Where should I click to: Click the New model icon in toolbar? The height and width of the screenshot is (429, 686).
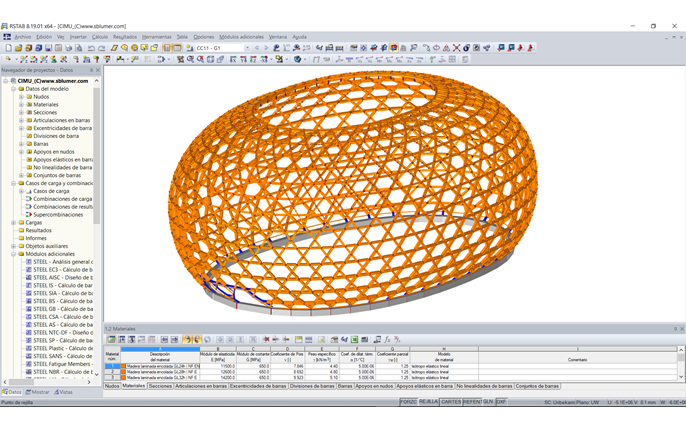(8, 48)
